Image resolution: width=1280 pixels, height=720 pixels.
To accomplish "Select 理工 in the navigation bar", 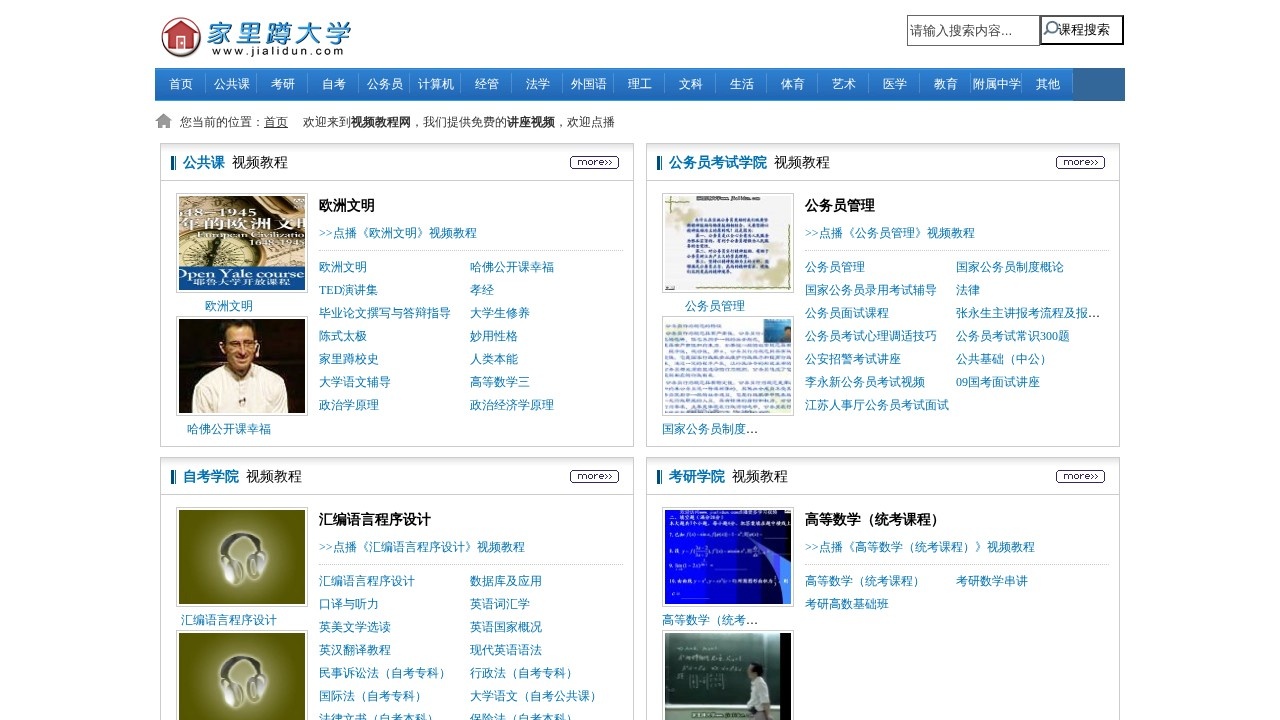I will point(640,84).
